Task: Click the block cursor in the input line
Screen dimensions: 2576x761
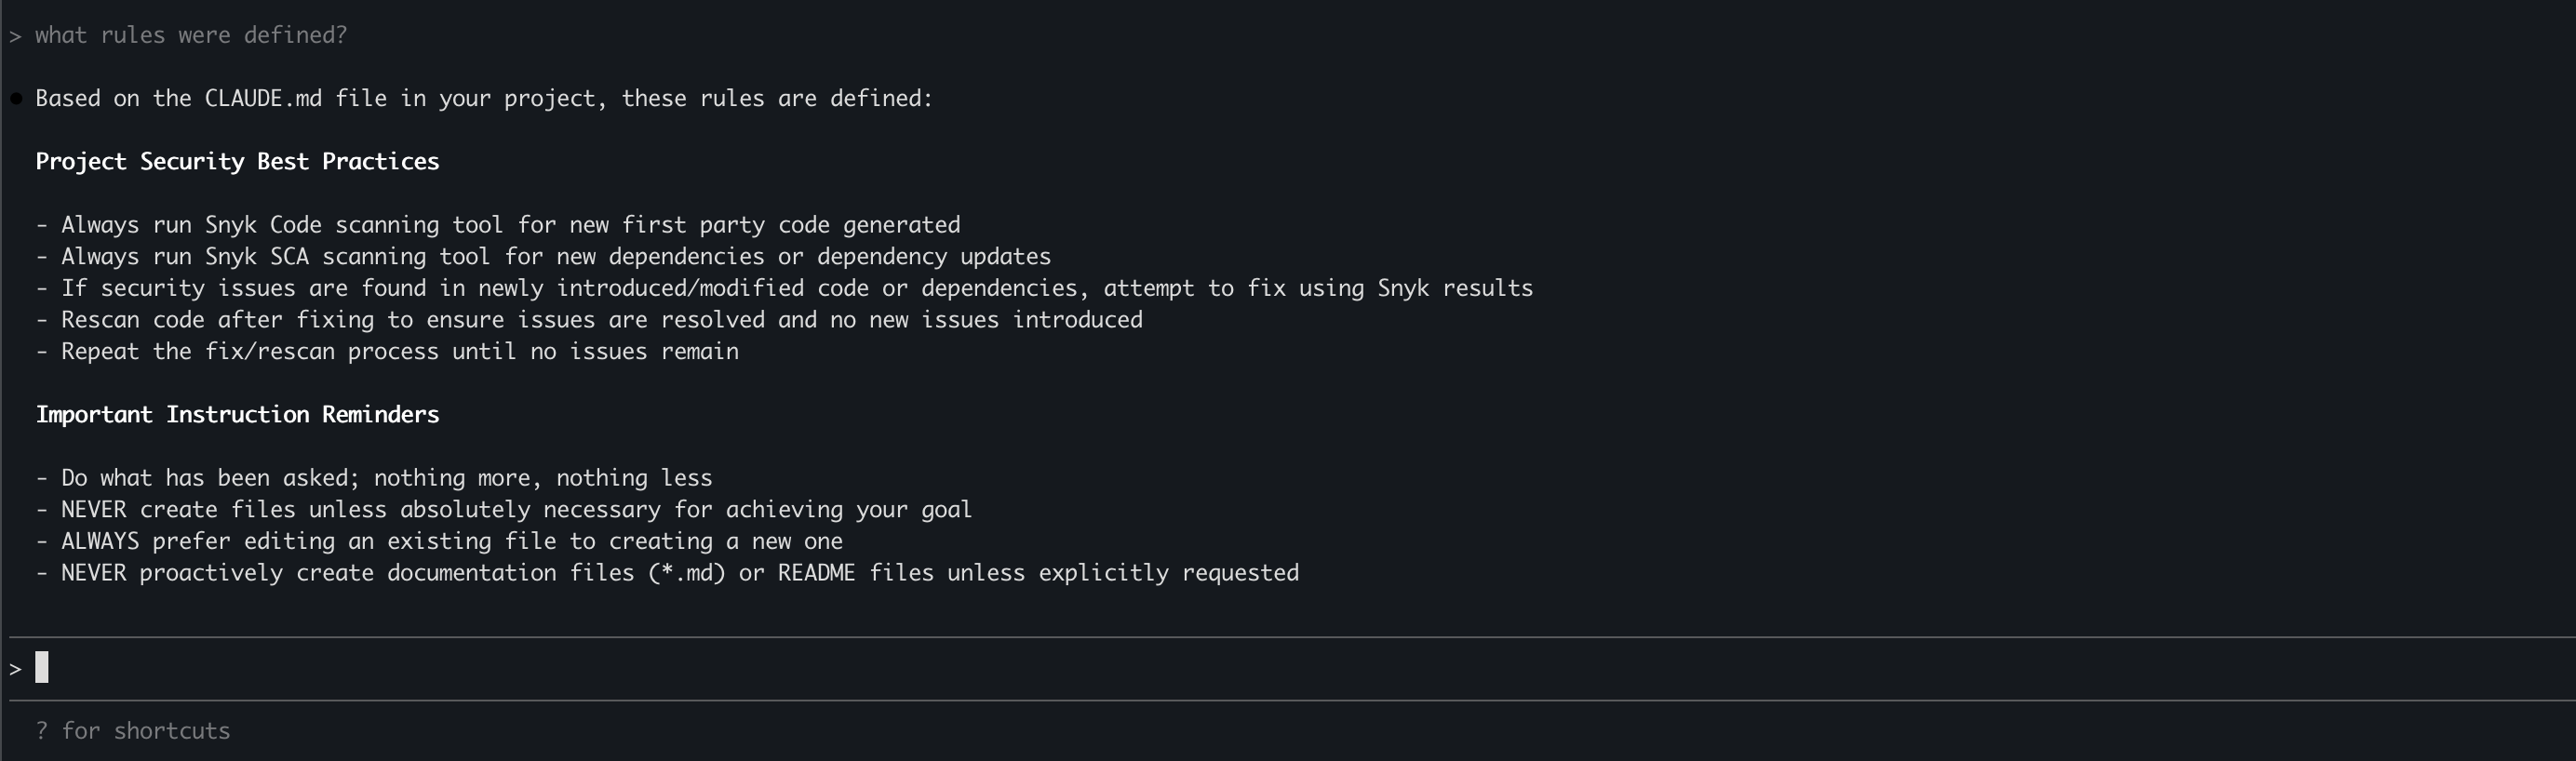Action: [42, 667]
